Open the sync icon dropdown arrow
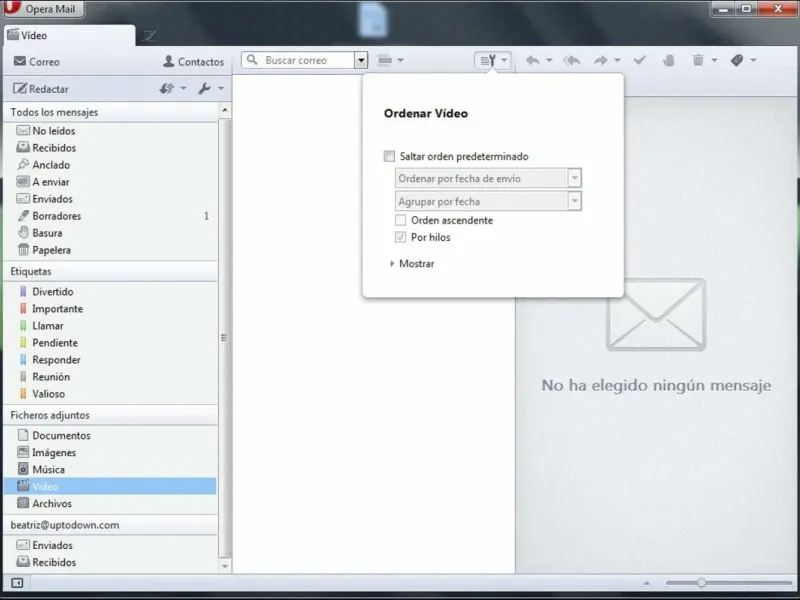The height and width of the screenshot is (600, 800). pos(184,89)
